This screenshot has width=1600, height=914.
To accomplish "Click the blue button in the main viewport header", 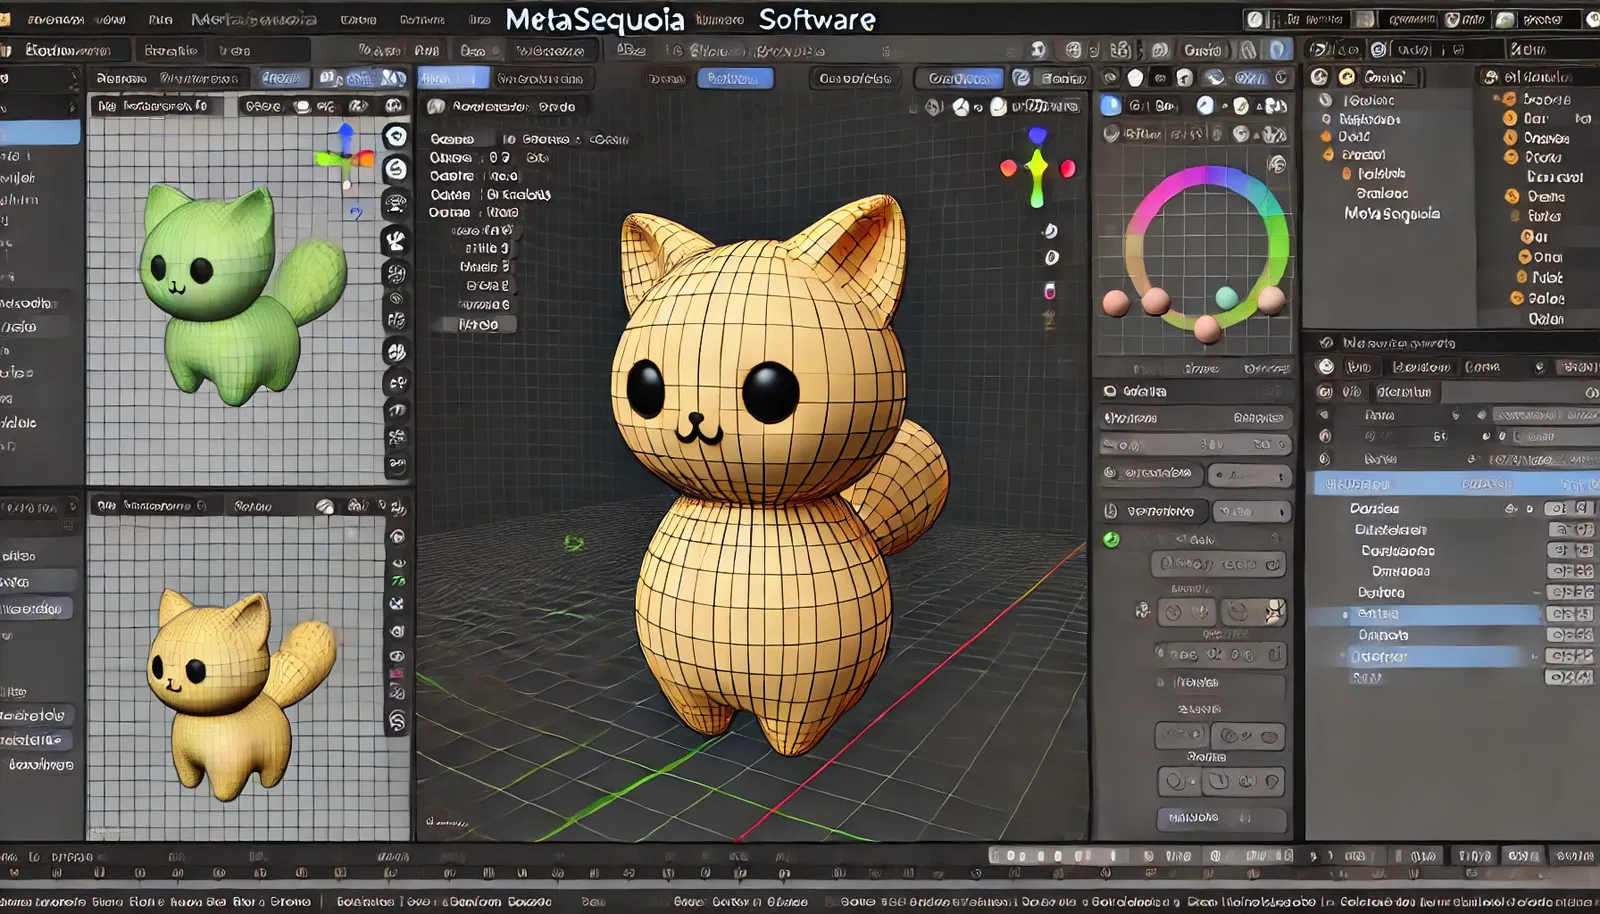I will (x=735, y=78).
